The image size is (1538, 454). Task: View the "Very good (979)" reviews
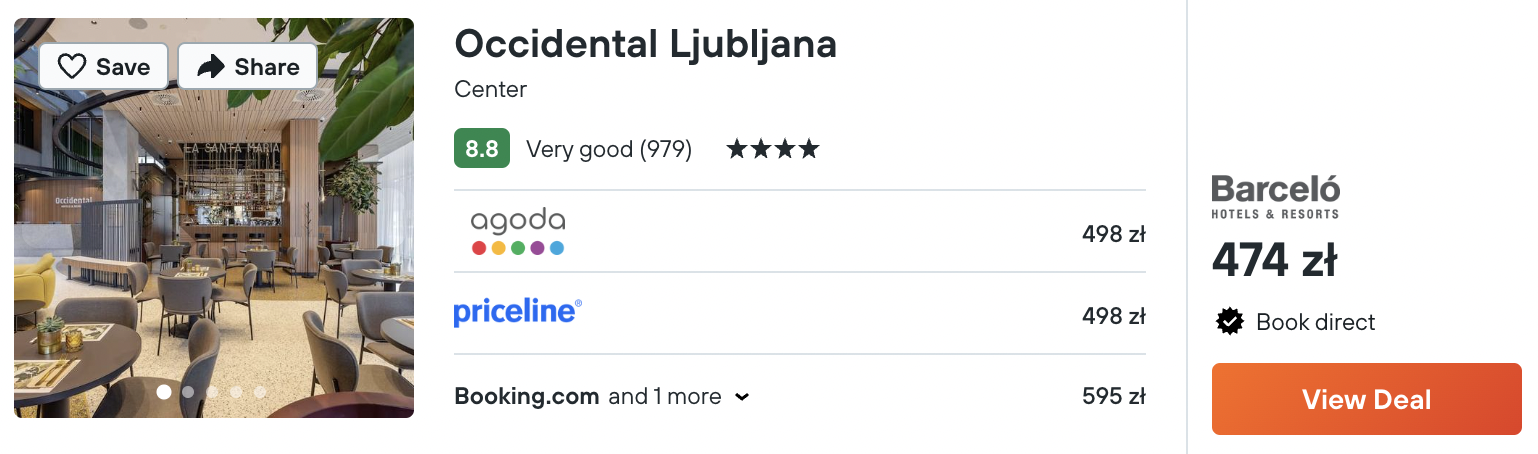point(609,149)
